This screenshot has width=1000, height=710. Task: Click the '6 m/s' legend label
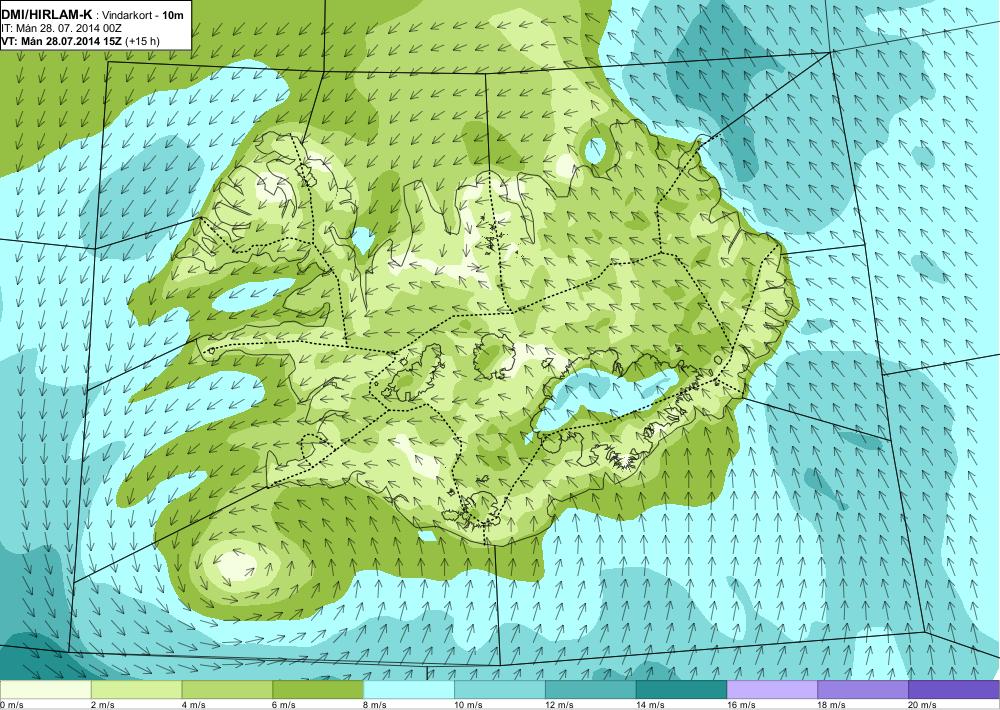pyautogui.click(x=285, y=705)
